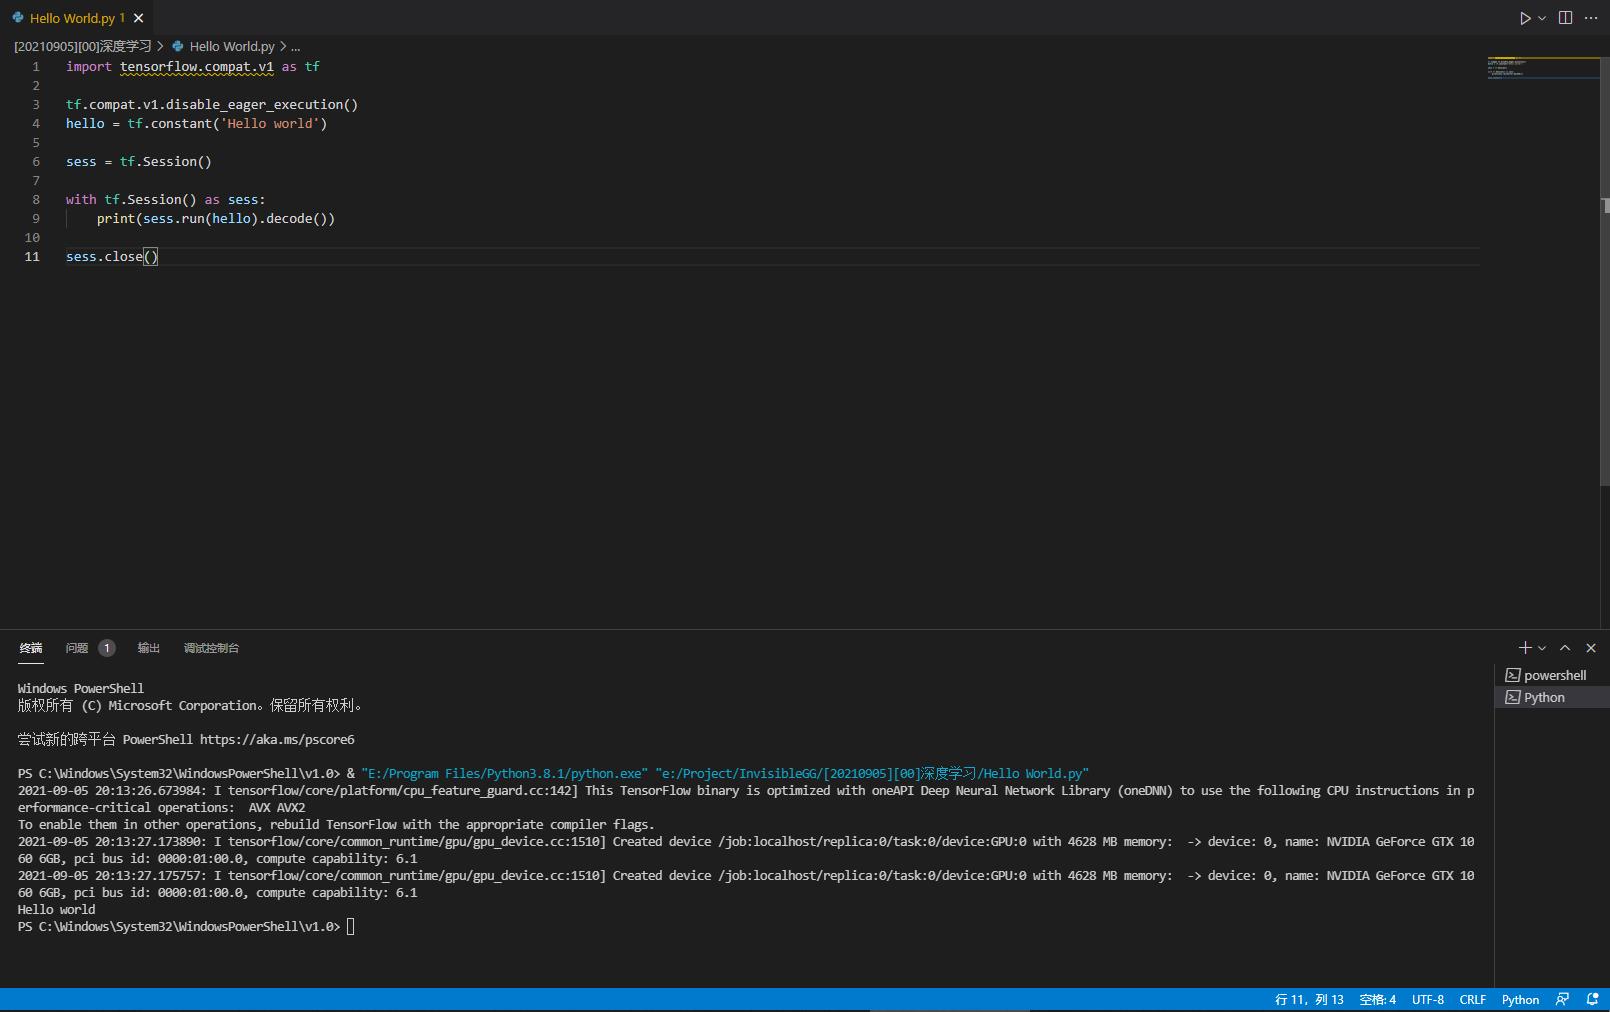1610x1012 pixels.
Task: Open the 深度学习 folder breadcrumb
Action: pyautogui.click(x=82, y=46)
